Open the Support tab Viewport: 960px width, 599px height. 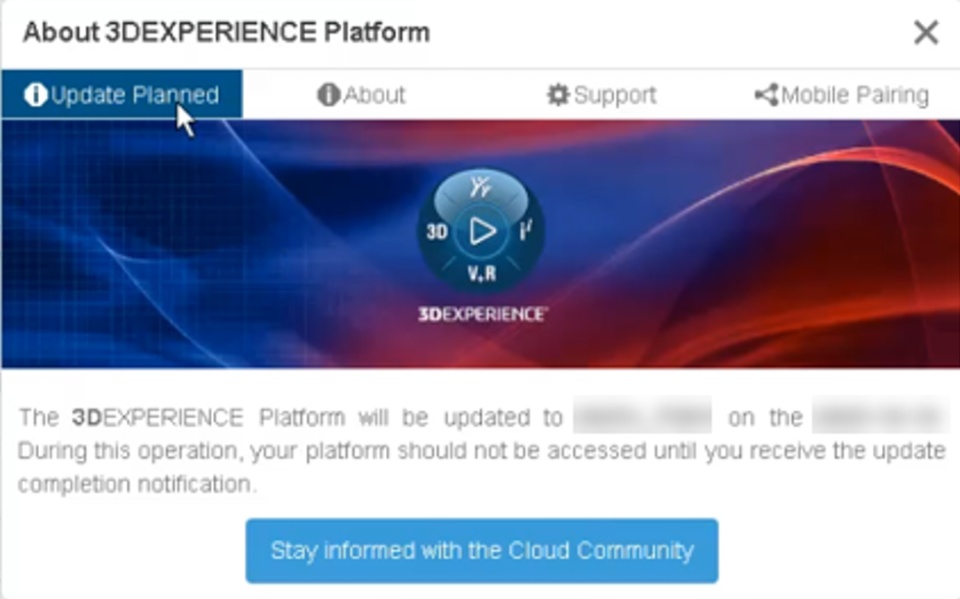tap(601, 95)
